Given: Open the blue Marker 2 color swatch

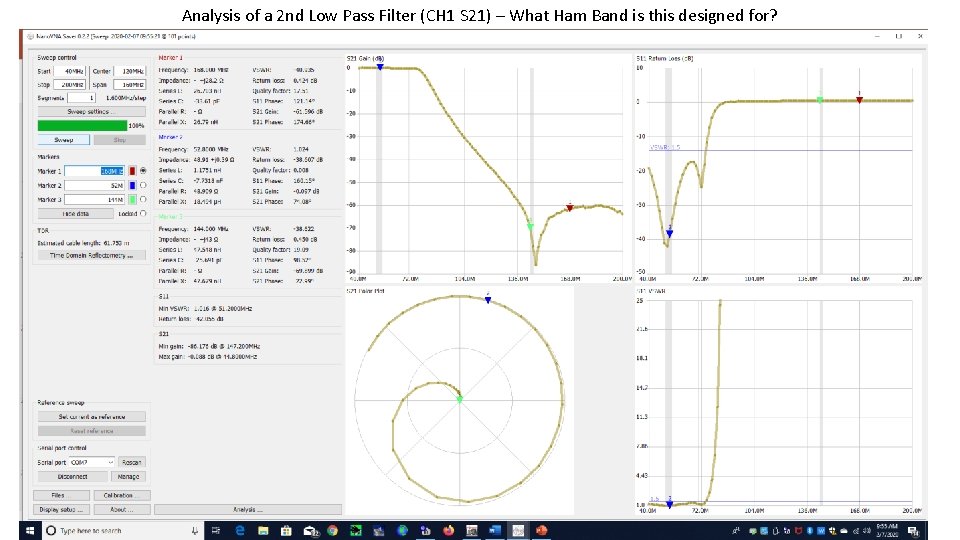Looking at the screenshot, I should click(x=132, y=185).
